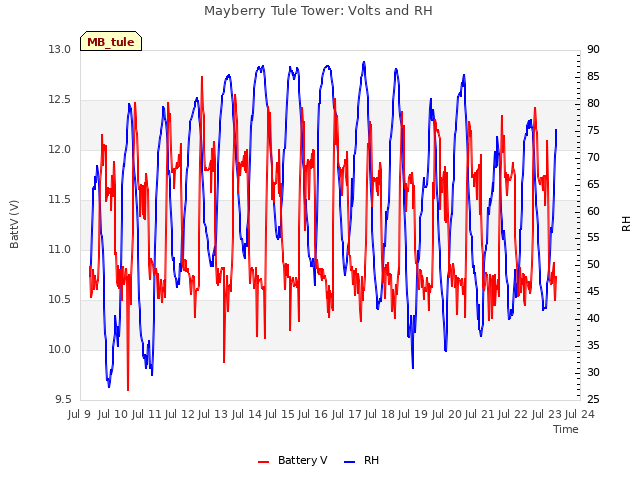
Task: Click the Jul 14 date tick
Action: click(x=246, y=414)
